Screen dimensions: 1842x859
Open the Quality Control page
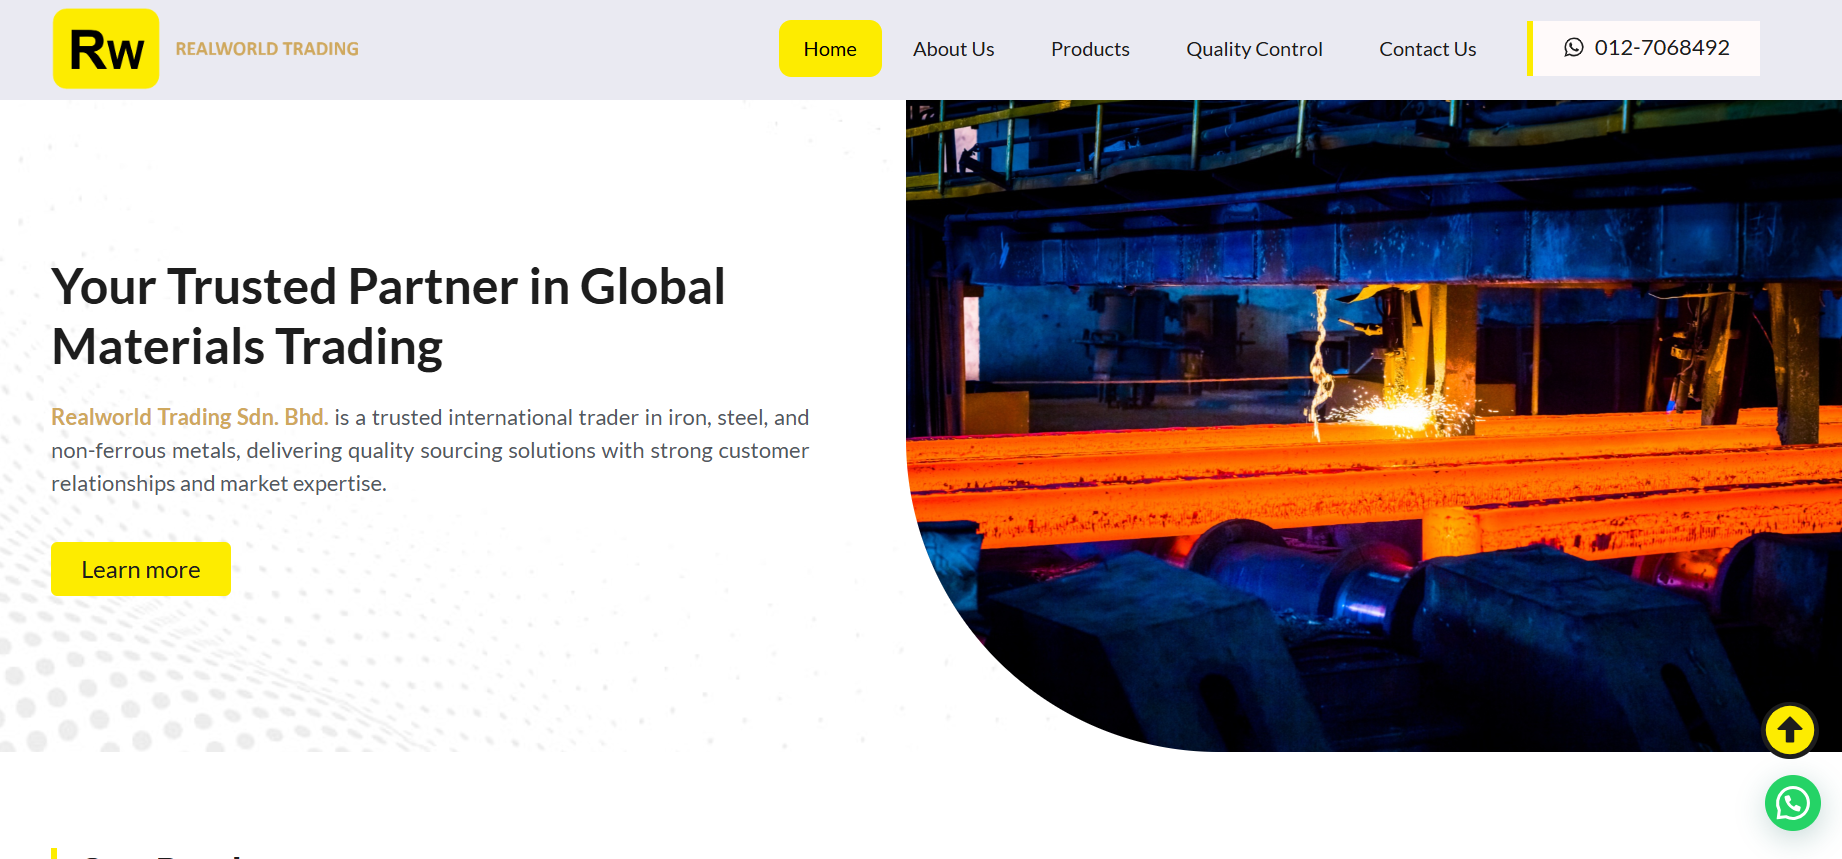click(x=1253, y=49)
